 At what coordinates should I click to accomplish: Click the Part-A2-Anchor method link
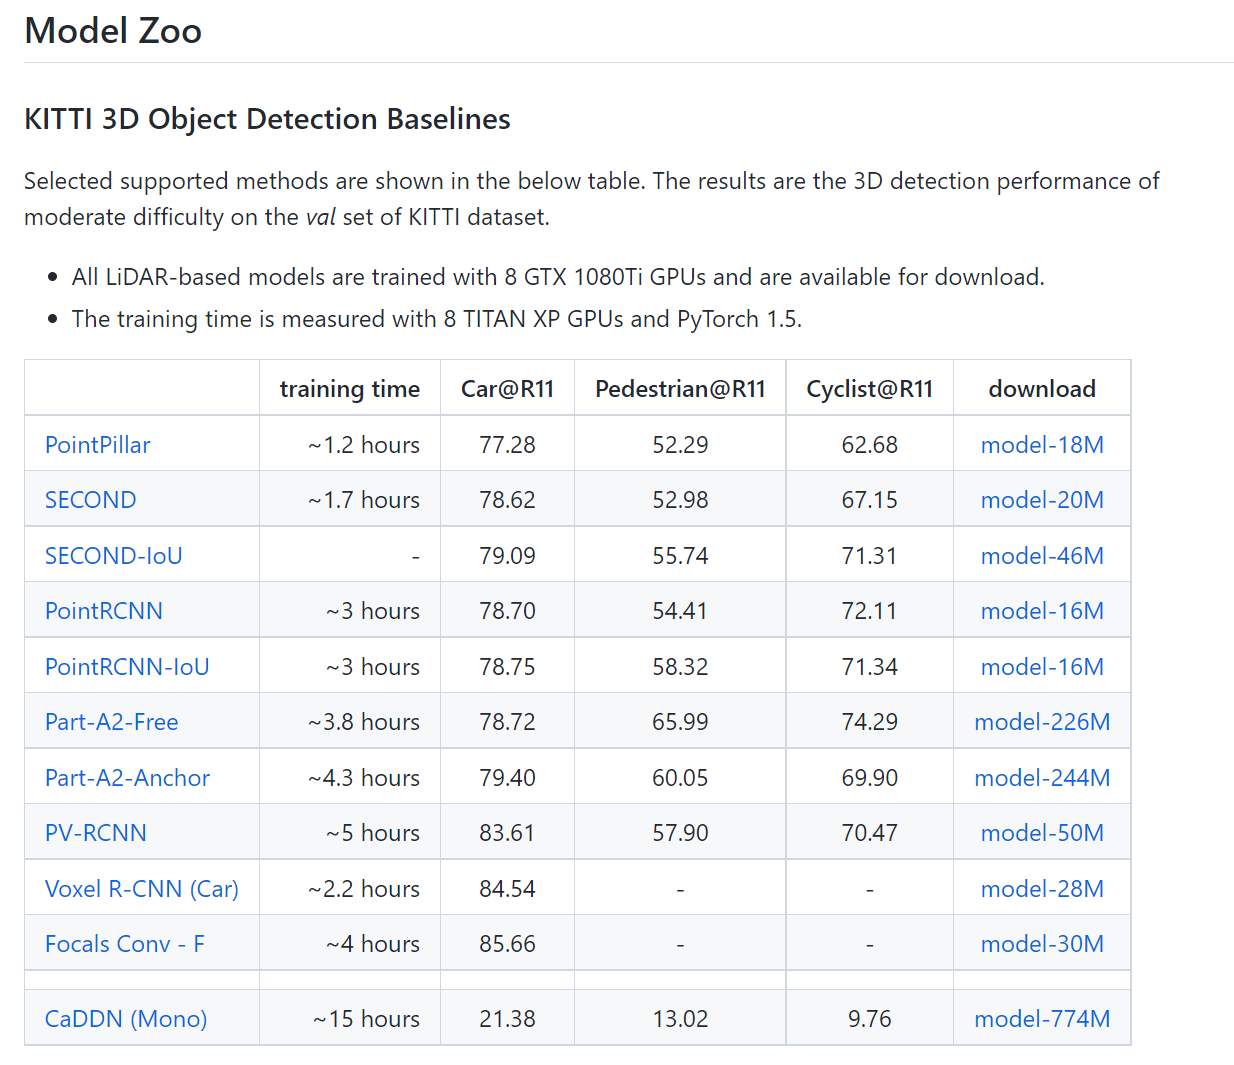[127, 778]
